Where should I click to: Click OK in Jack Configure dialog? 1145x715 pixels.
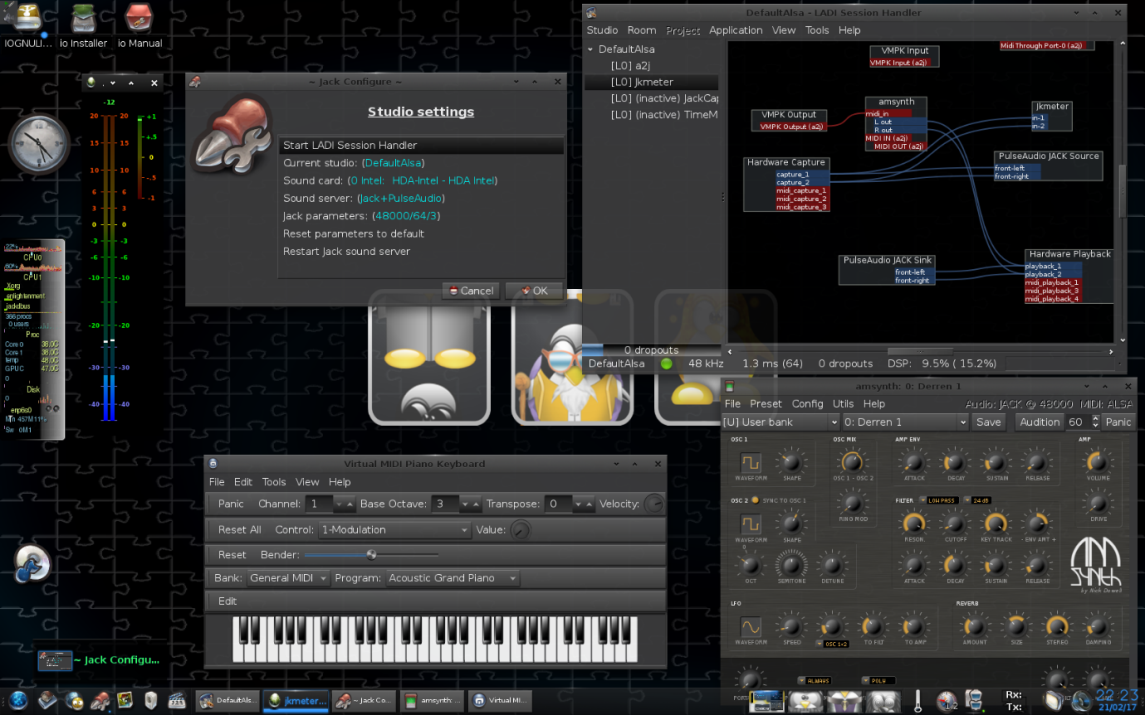(533, 291)
